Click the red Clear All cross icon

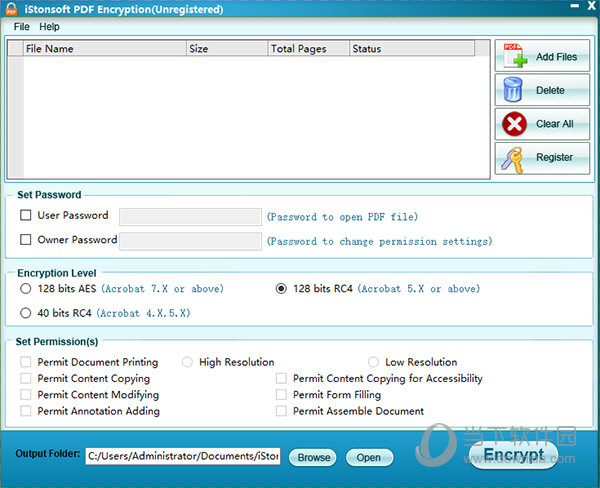514,124
